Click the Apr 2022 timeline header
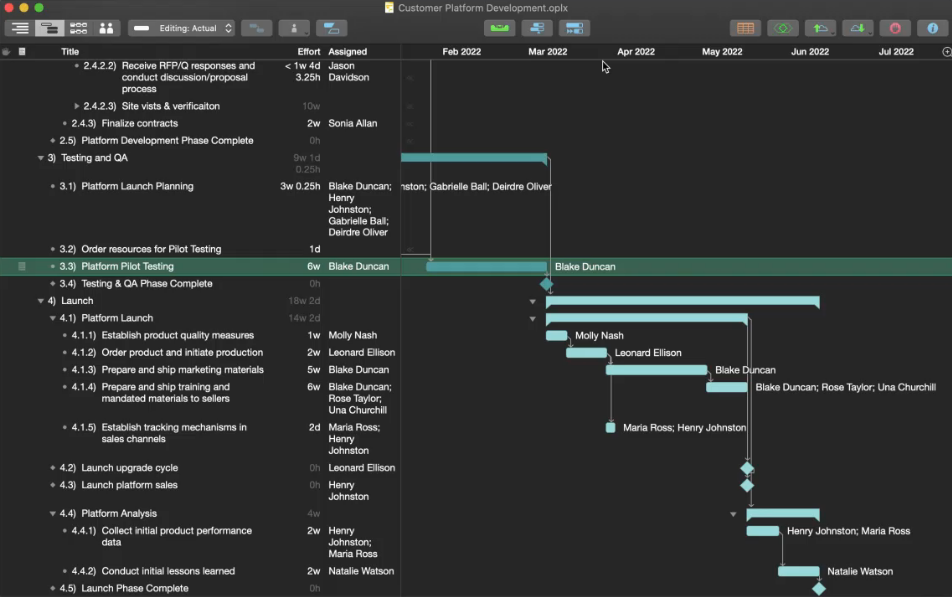 pyautogui.click(x=636, y=52)
